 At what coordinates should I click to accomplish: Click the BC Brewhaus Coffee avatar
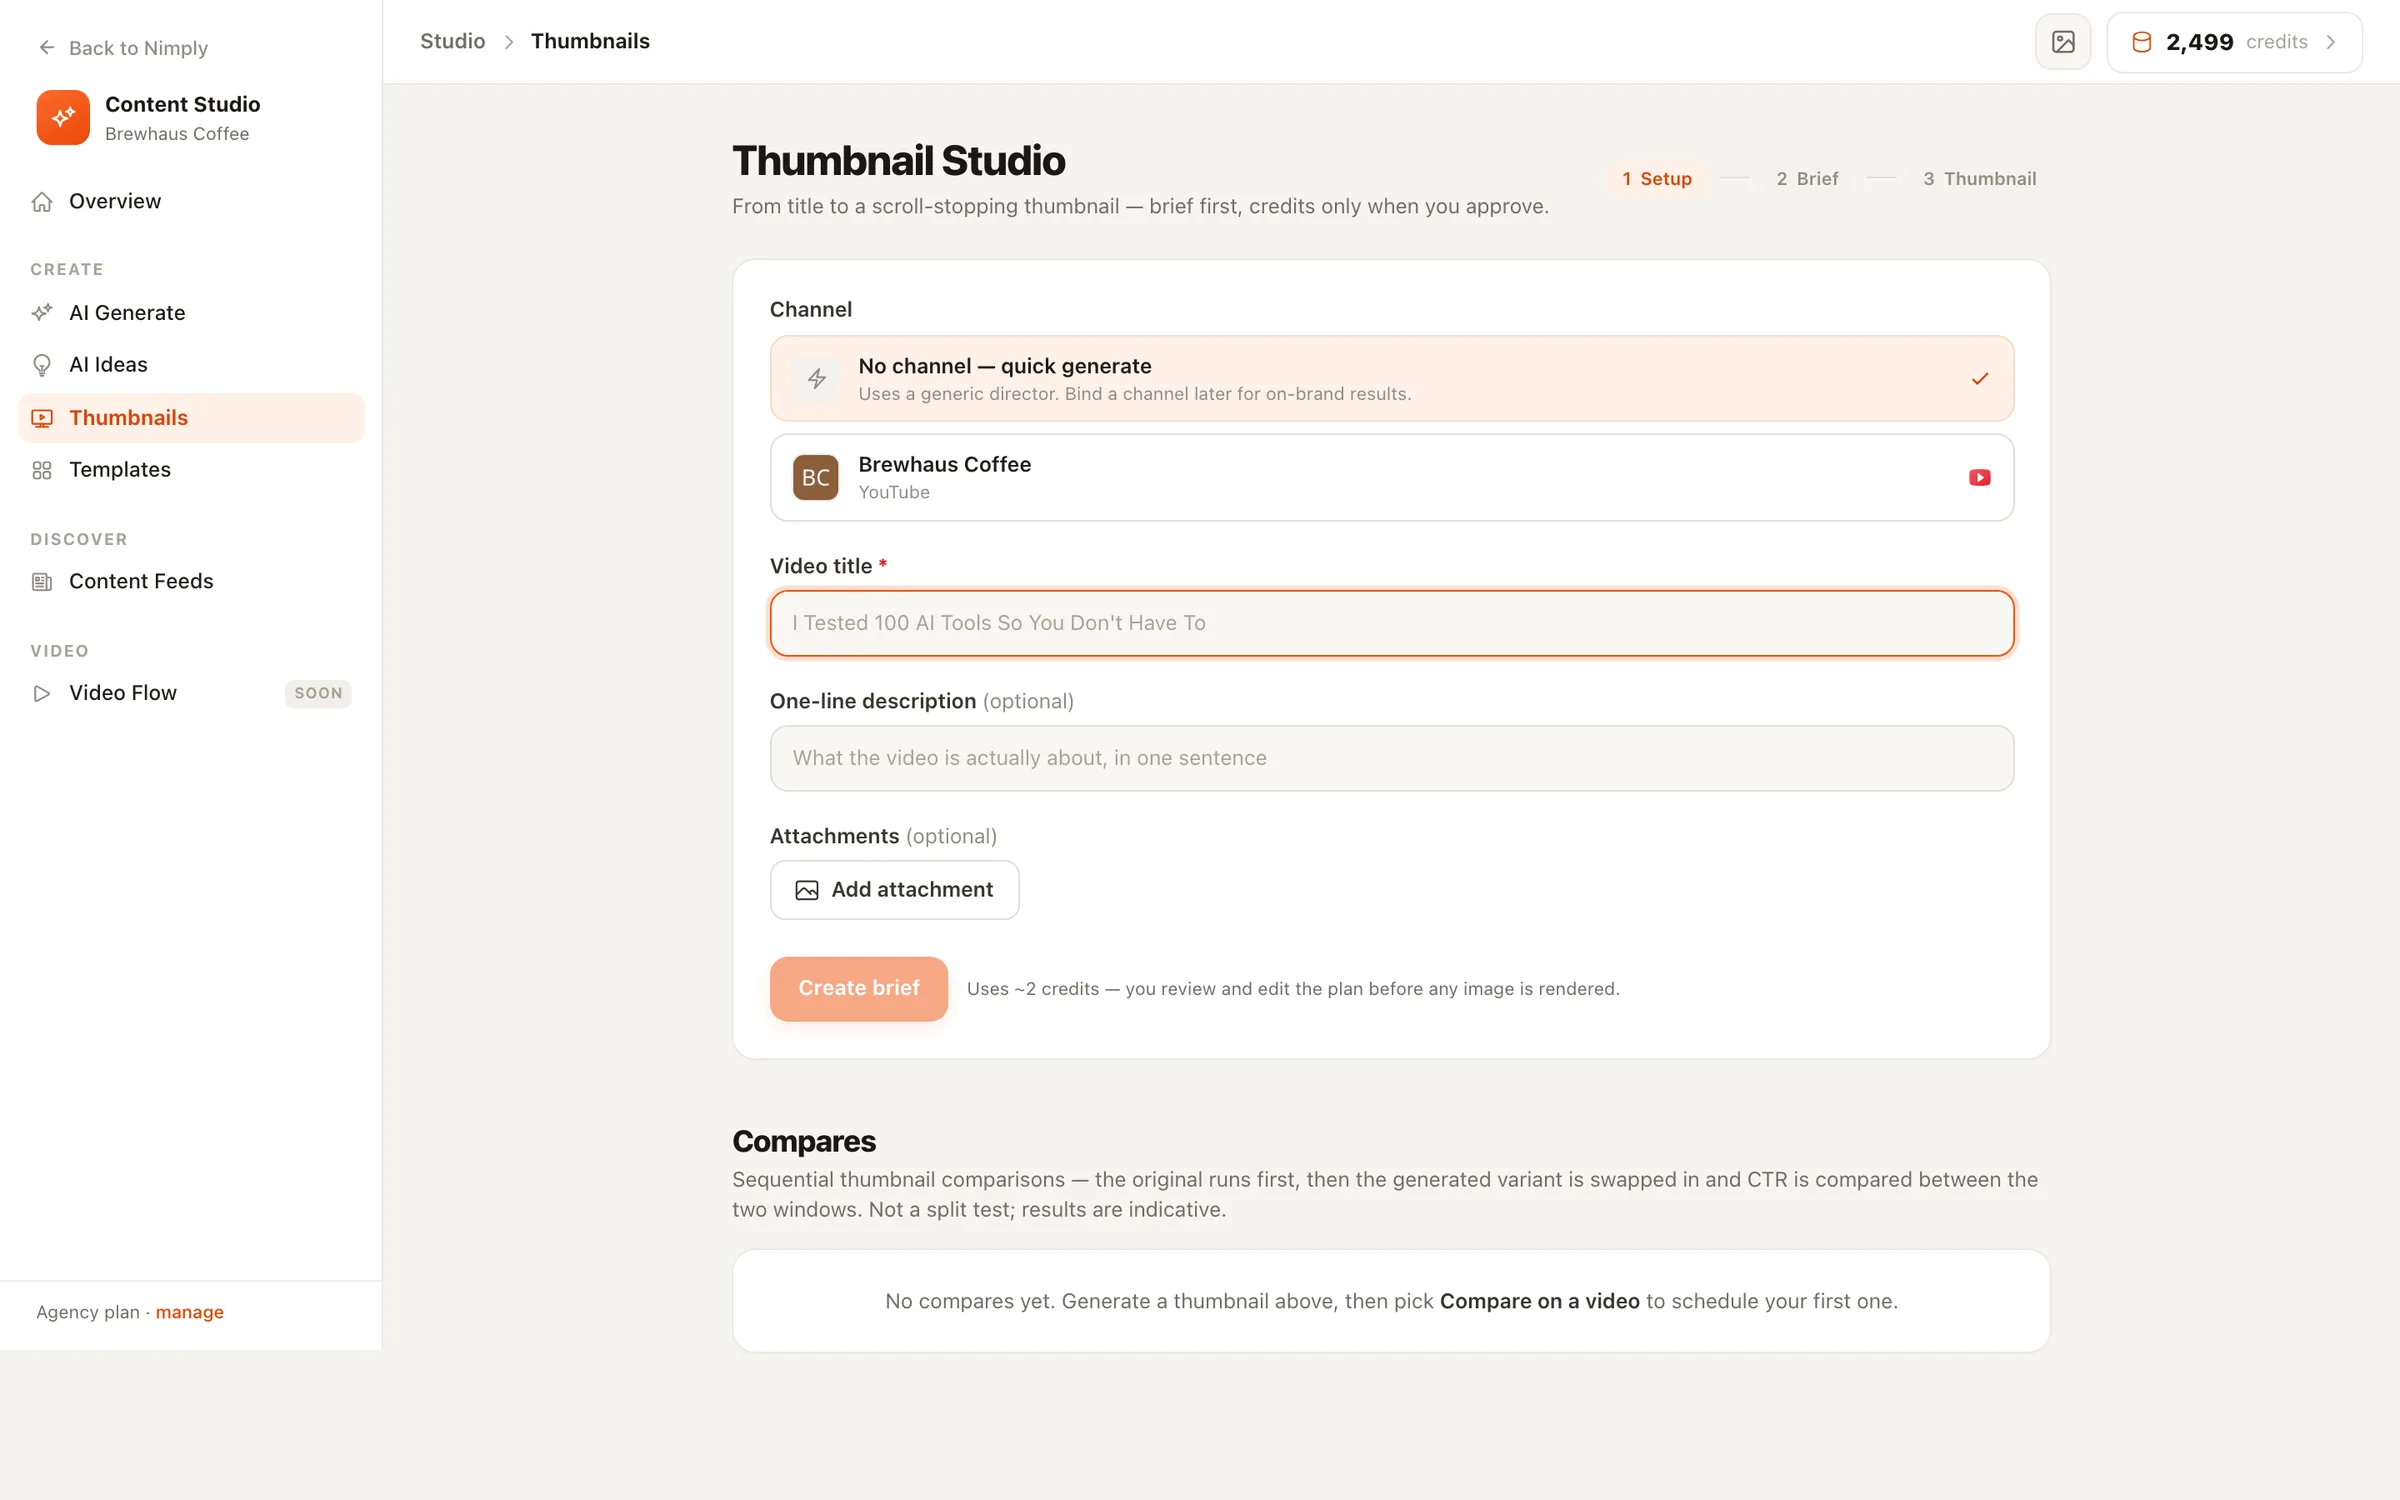click(x=816, y=477)
